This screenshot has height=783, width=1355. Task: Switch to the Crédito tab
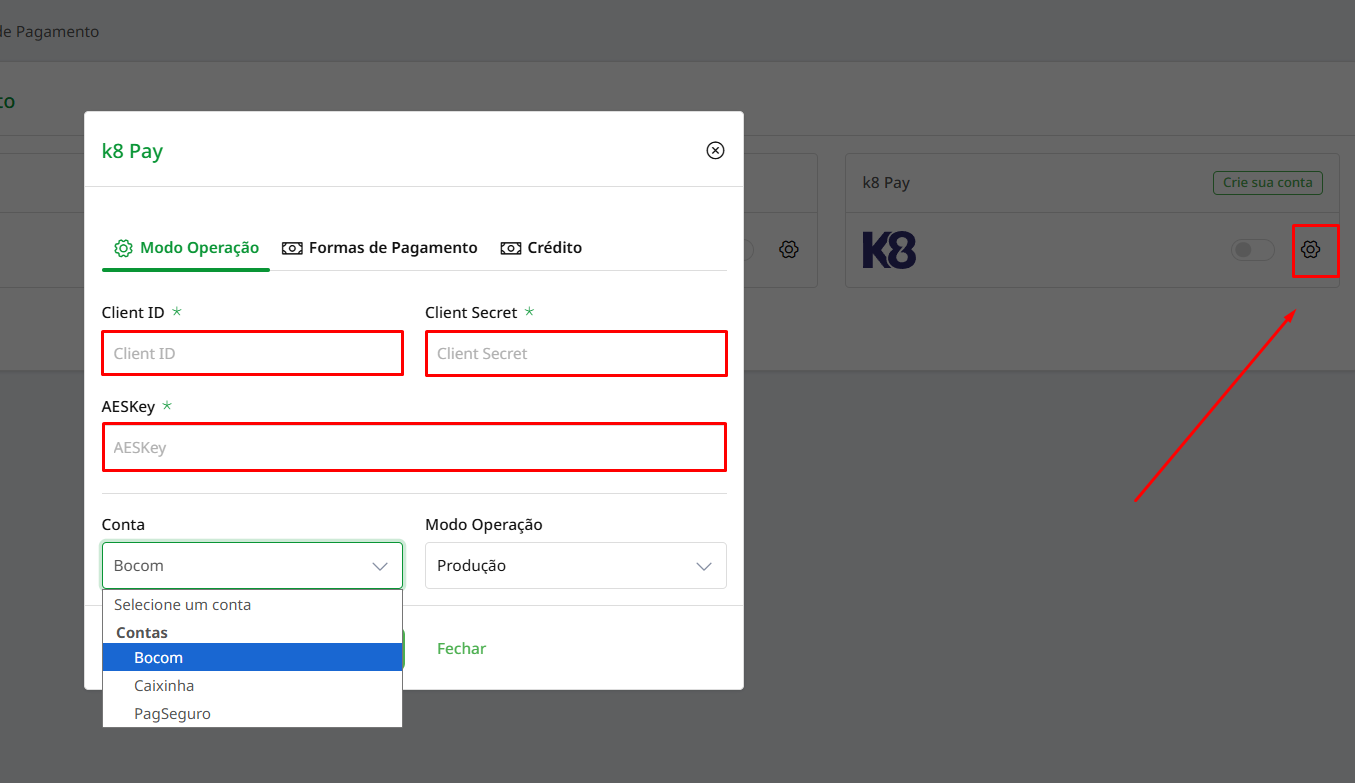pos(553,248)
